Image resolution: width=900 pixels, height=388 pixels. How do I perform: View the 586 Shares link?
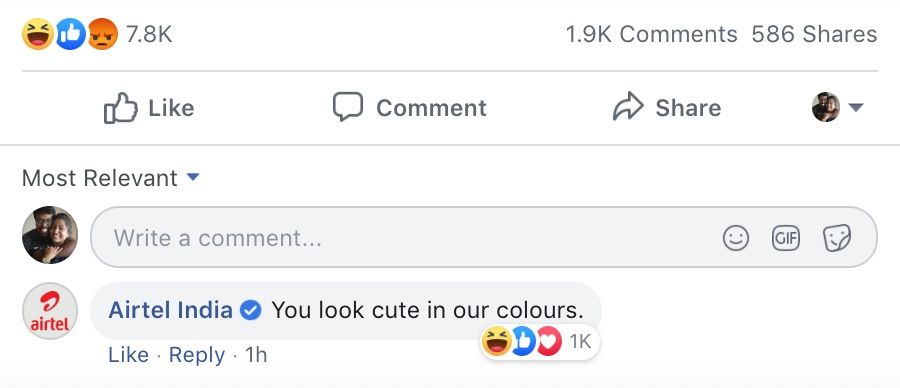pyautogui.click(x=814, y=34)
